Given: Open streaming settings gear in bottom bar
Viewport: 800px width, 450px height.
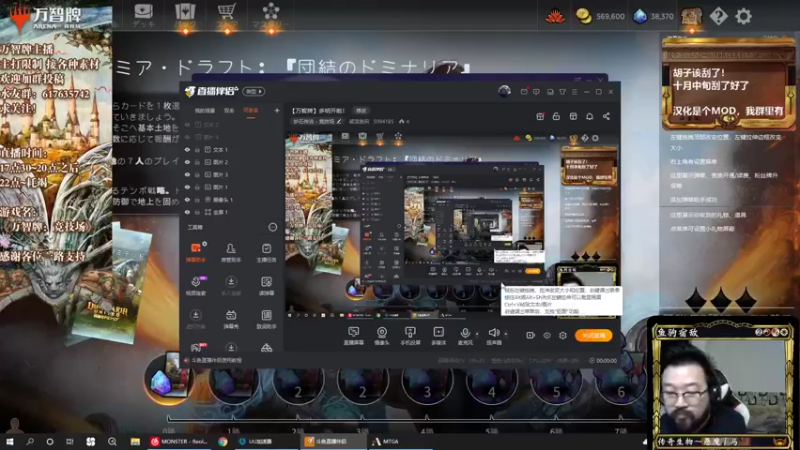Looking at the screenshot, I should 563,335.
